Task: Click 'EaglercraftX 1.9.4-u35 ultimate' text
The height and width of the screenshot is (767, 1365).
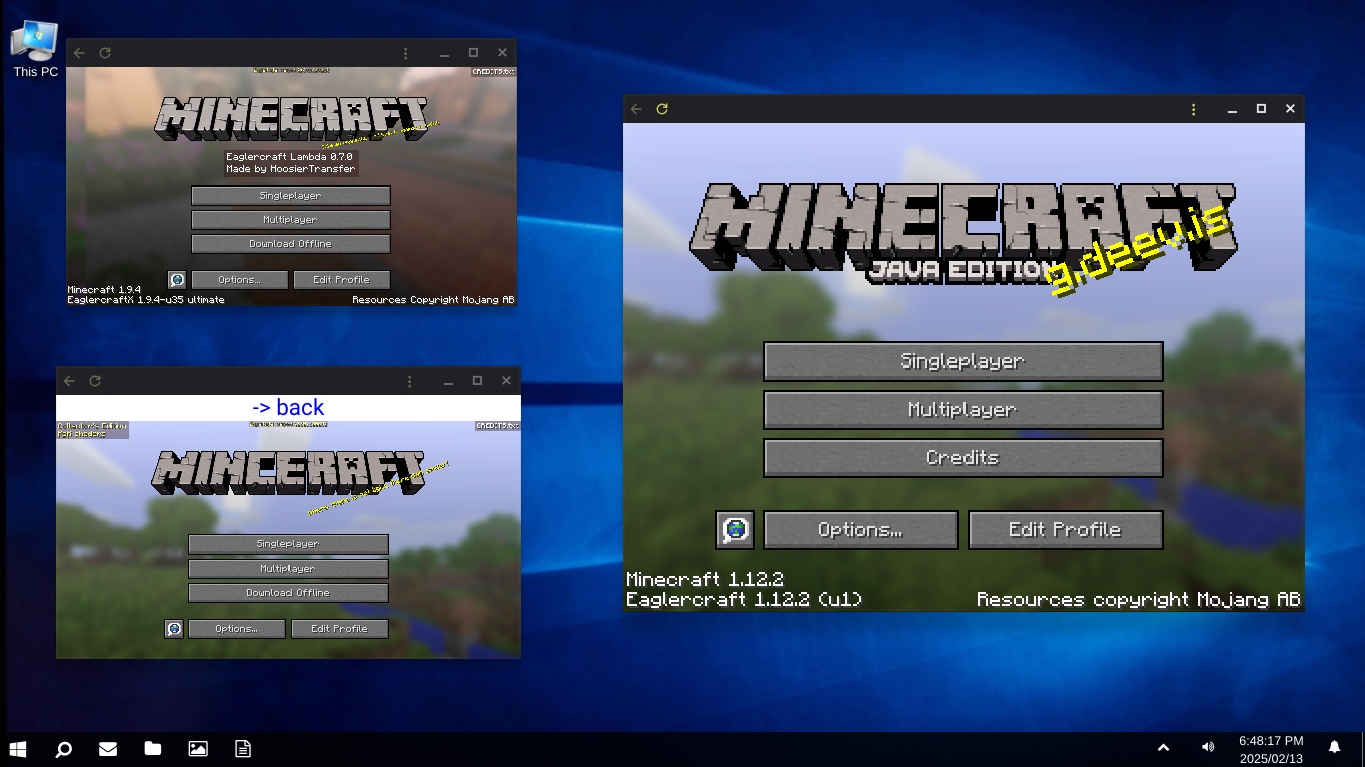Action: tap(146, 300)
